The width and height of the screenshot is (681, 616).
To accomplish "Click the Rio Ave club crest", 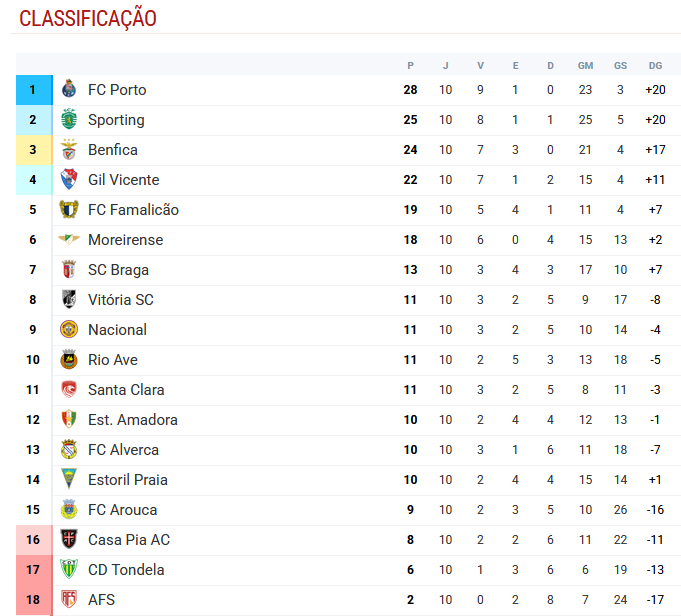I will 69,360.
